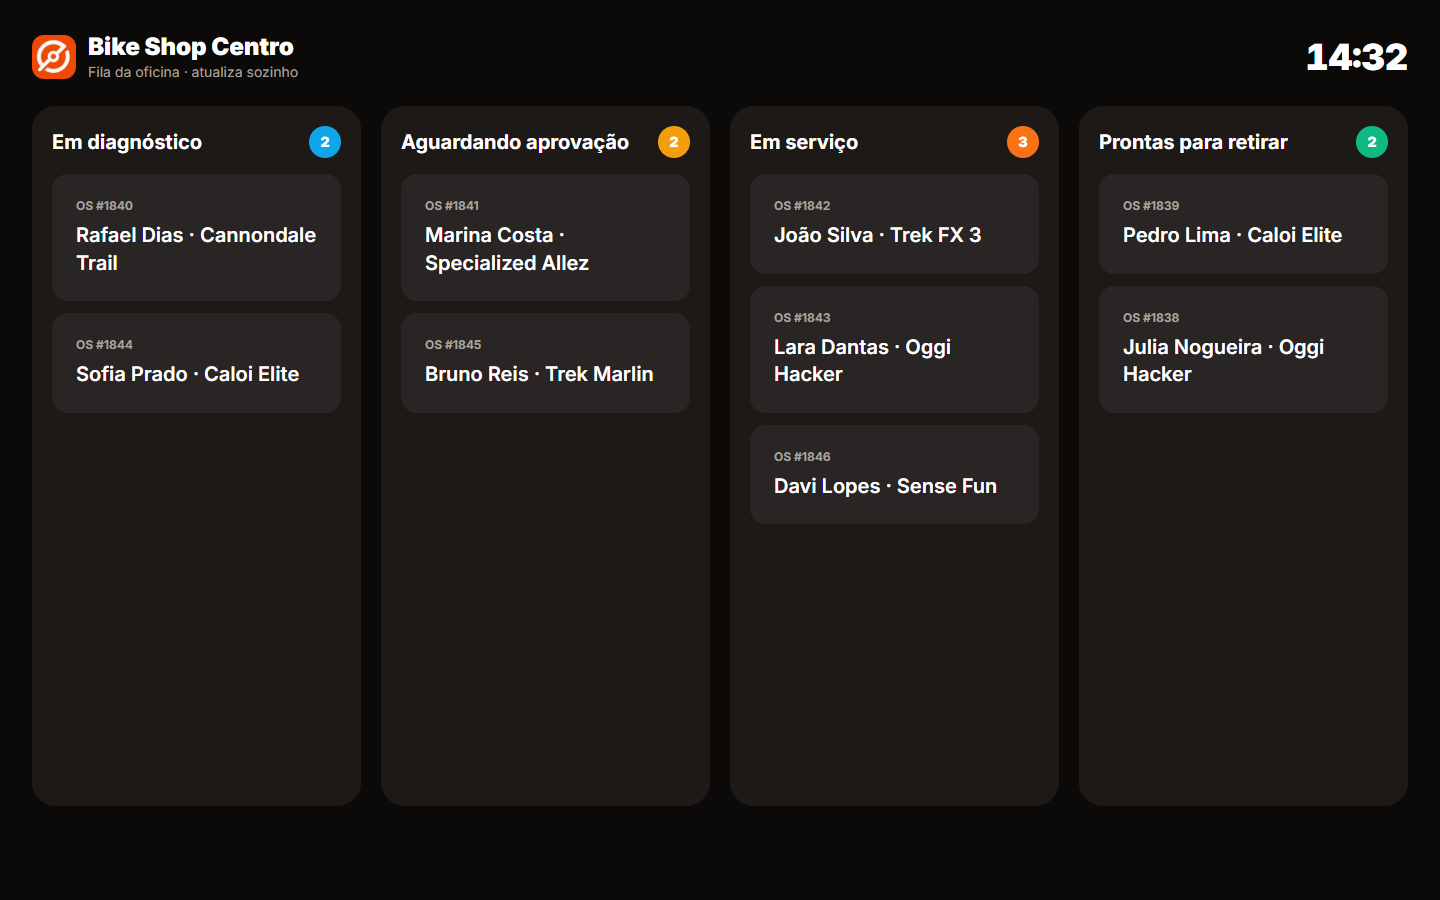The width and height of the screenshot is (1440, 900).
Task: Open the João Silva Trek FX 3 card
Action: pyautogui.click(x=894, y=224)
